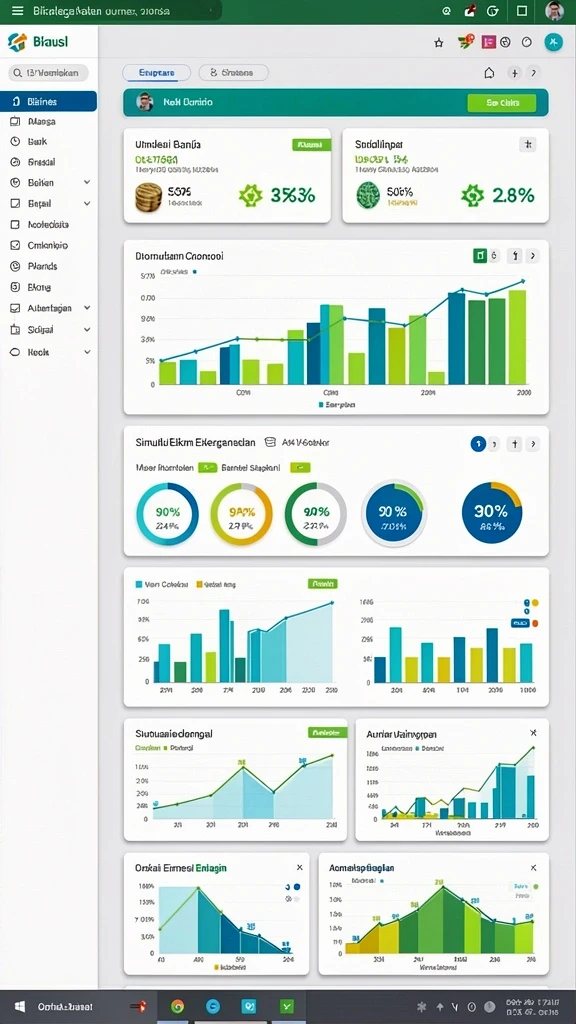Select the Blaines sidebar item
The width and height of the screenshot is (576, 1024).
click(49, 101)
